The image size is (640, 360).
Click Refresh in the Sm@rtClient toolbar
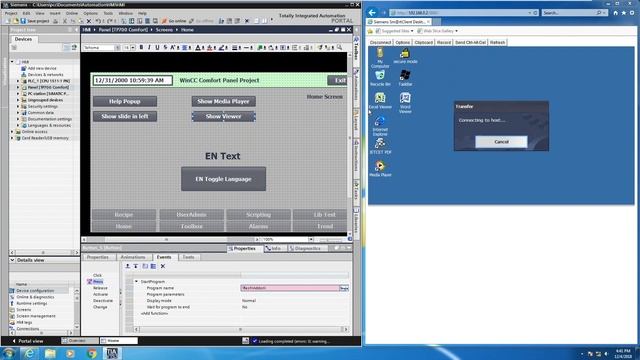pos(497,42)
